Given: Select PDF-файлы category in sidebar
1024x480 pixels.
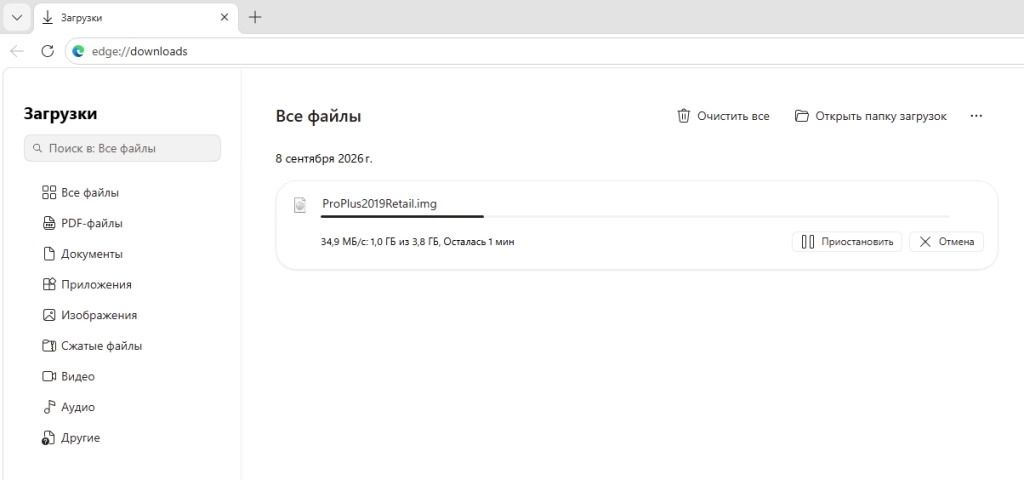Looking at the screenshot, I should 82,223.
